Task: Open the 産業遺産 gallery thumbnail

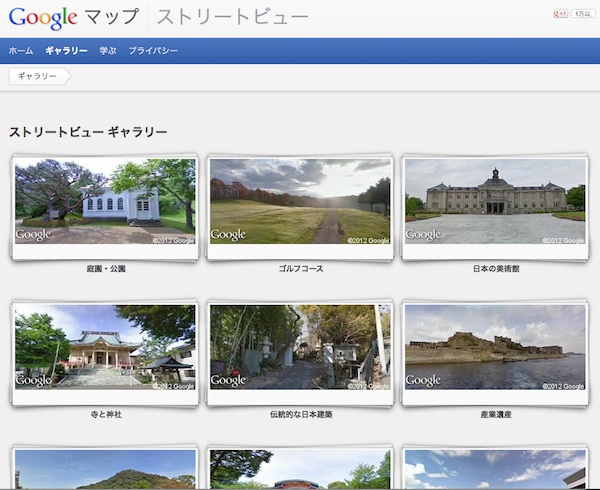Action: [495, 347]
